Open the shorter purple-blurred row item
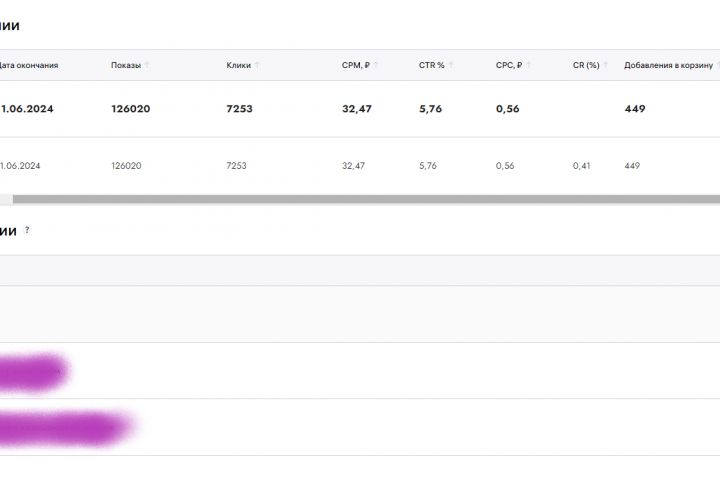This screenshot has width=720, height=480. pyautogui.click(x=32, y=372)
